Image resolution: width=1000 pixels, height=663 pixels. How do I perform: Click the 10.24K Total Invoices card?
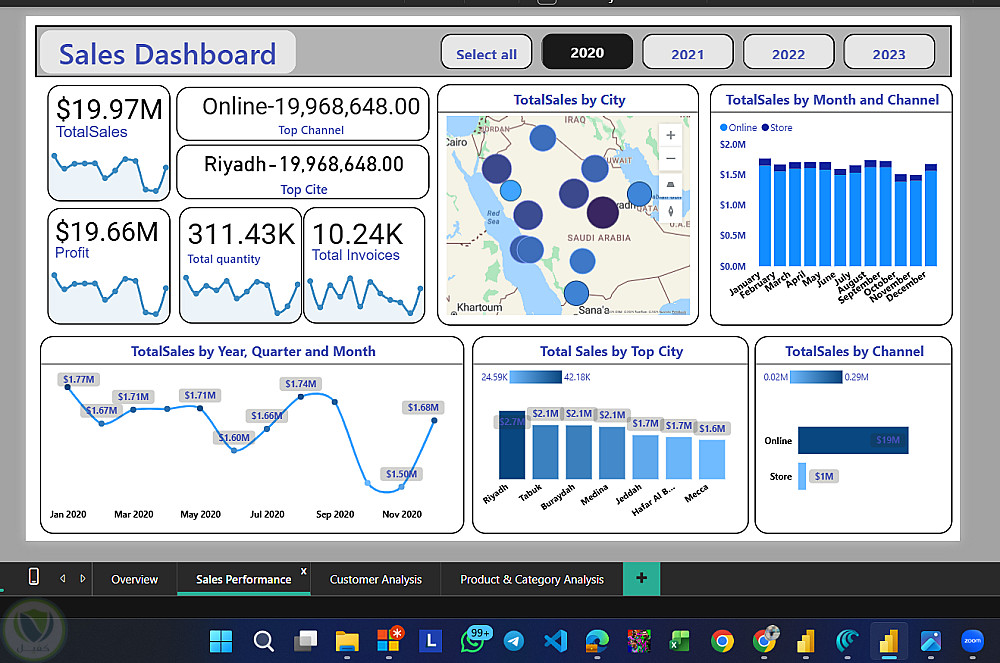coord(364,265)
